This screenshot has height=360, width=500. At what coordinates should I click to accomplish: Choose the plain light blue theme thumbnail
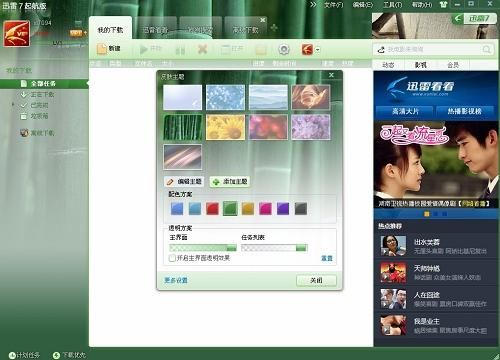click(182, 97)
